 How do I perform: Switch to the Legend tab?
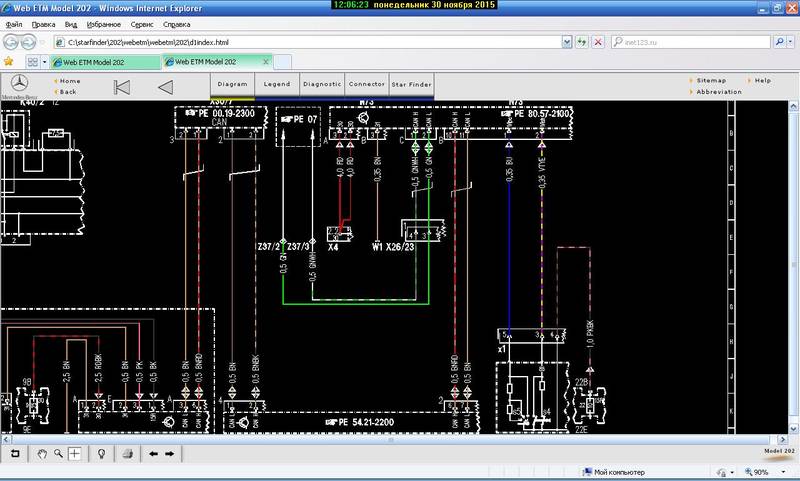point(277,85)
